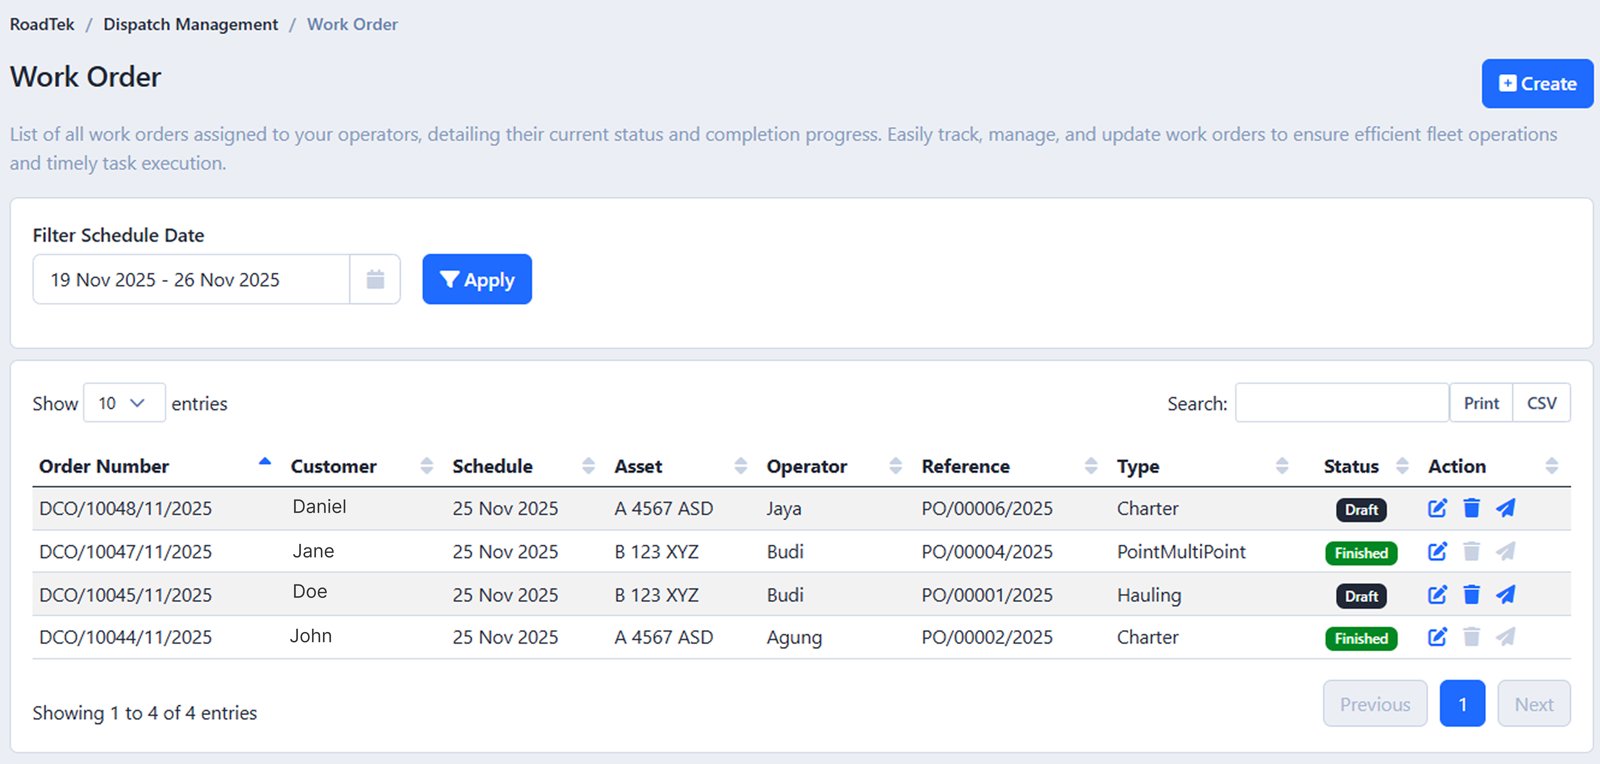Export table using CSV button
This screenshot has height=764, width=1600.
pos(1541,403)
